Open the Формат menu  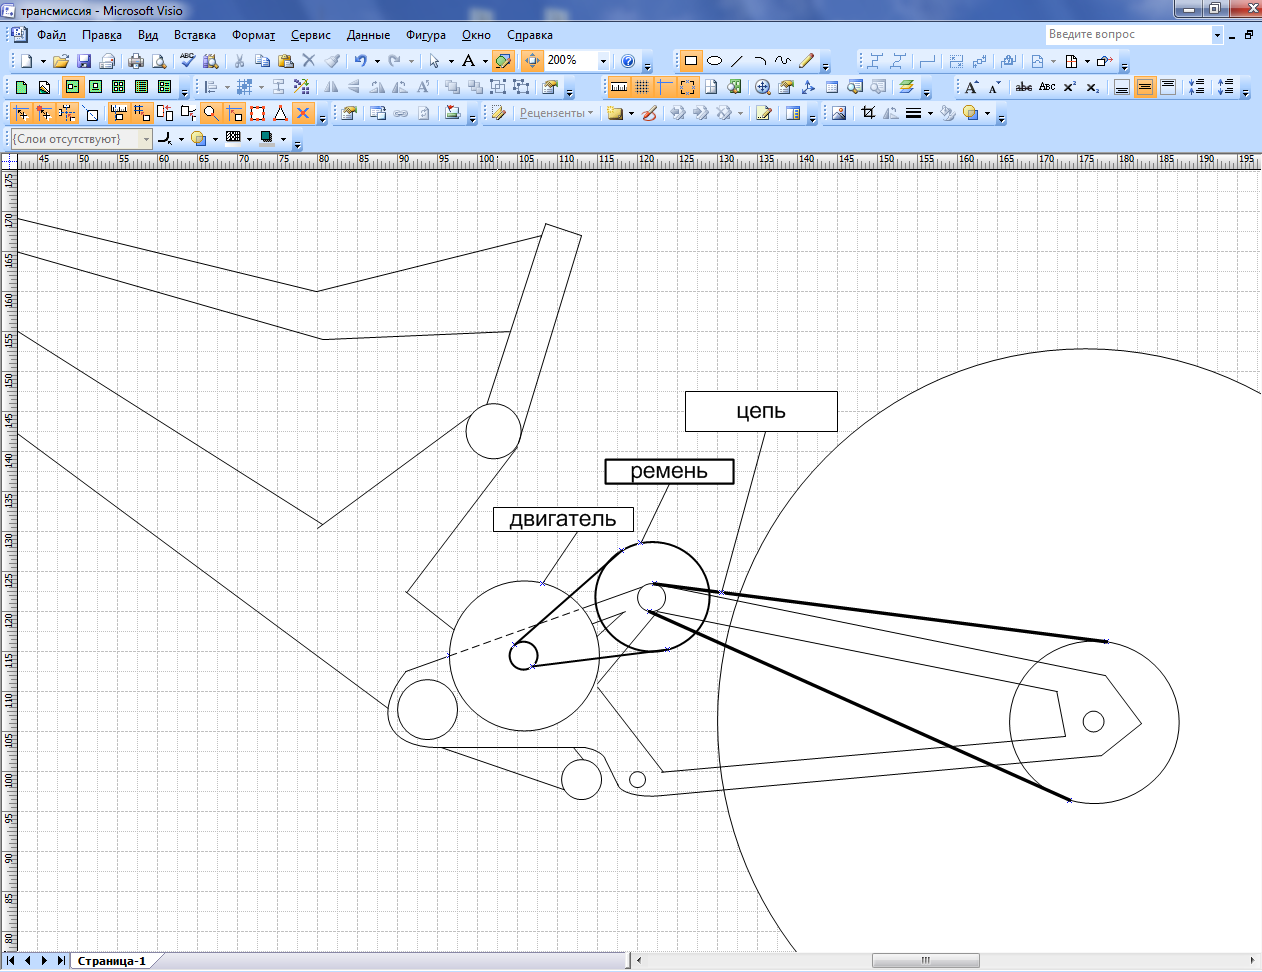point(253,35)
